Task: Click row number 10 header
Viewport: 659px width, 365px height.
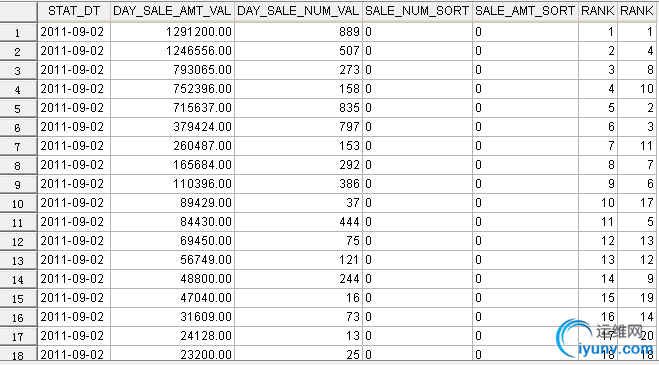Action: [18, 204]
